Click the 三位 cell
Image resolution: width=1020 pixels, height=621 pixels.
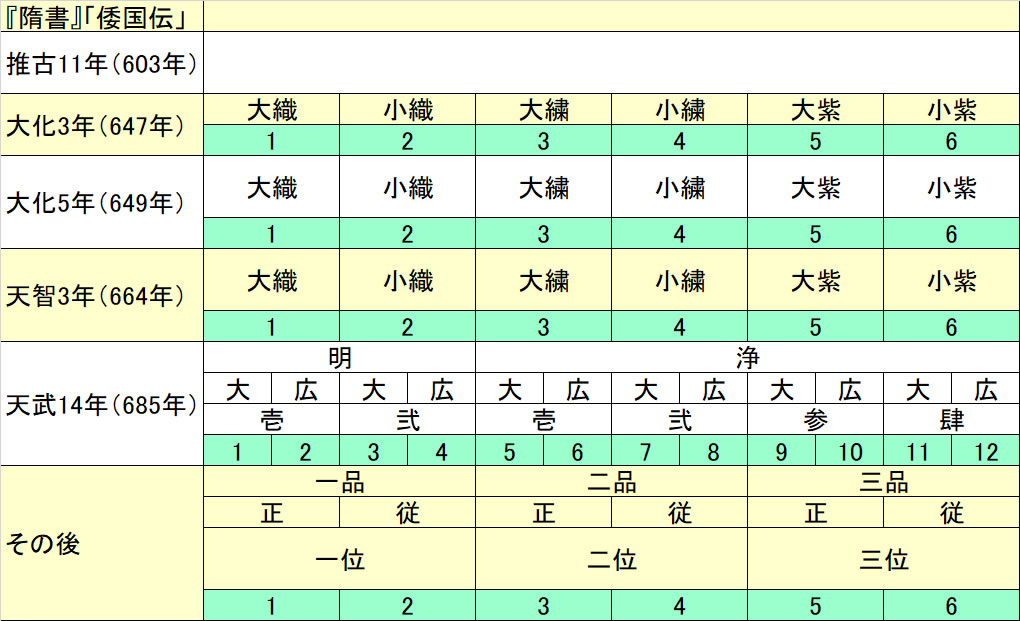(x=883, y=559)
